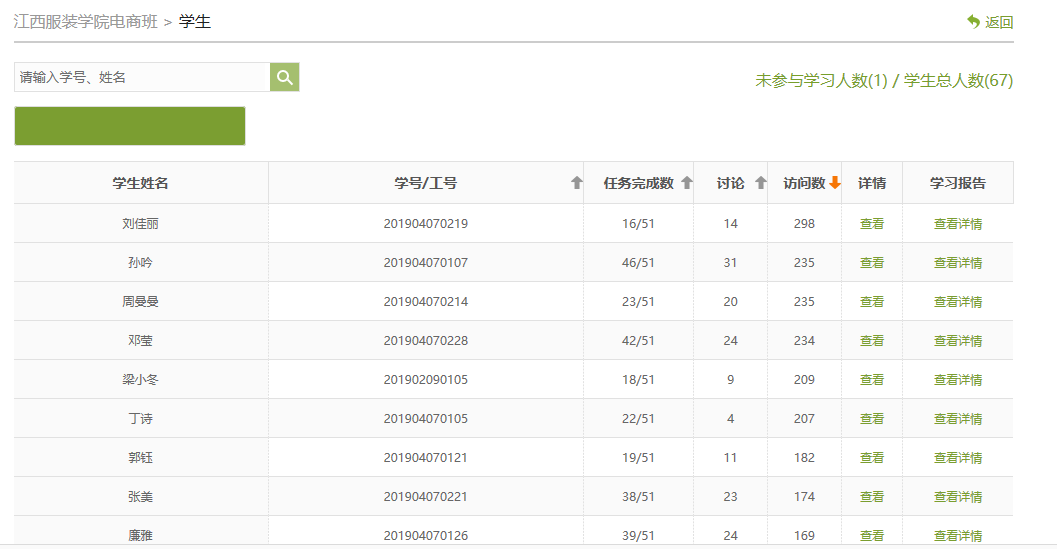The image size is (1057, 549).
Task: Click the 返回 back arrow icon
Action: tap(973, 22)
